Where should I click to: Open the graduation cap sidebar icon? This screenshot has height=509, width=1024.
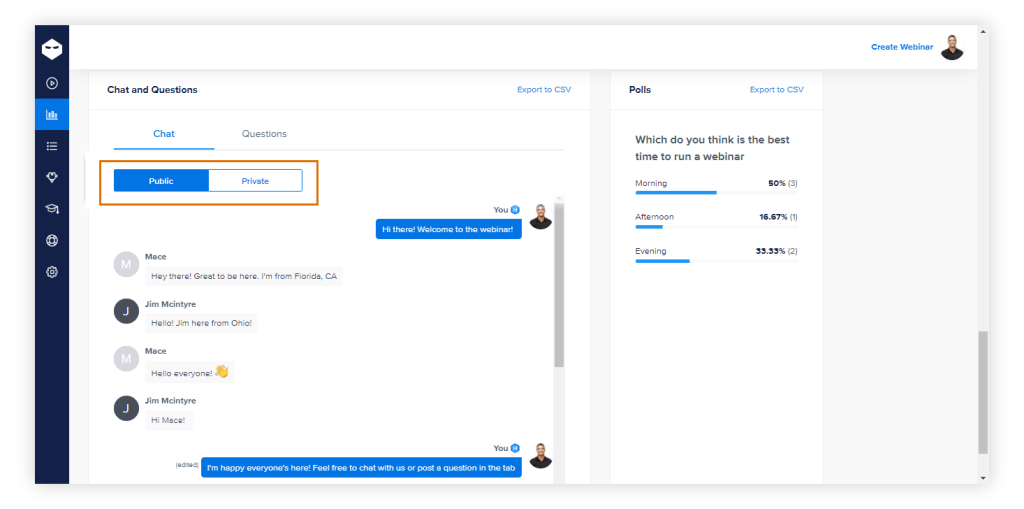[x=52, y=209]
